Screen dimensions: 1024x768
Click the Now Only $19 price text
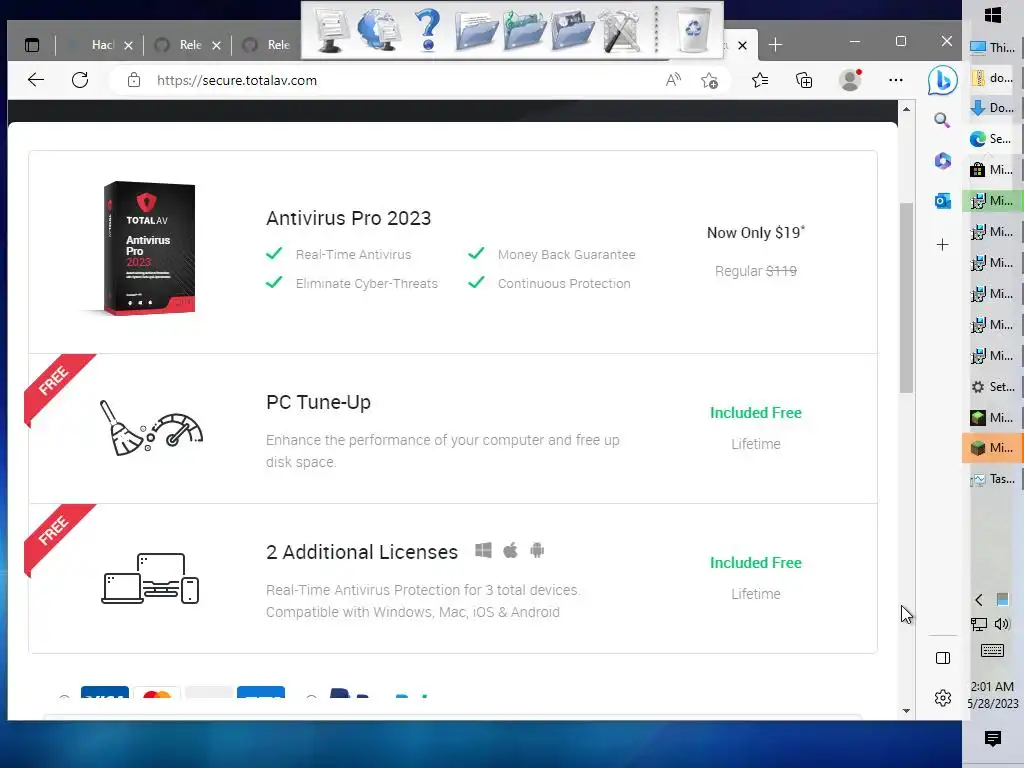tap(756, 232)
